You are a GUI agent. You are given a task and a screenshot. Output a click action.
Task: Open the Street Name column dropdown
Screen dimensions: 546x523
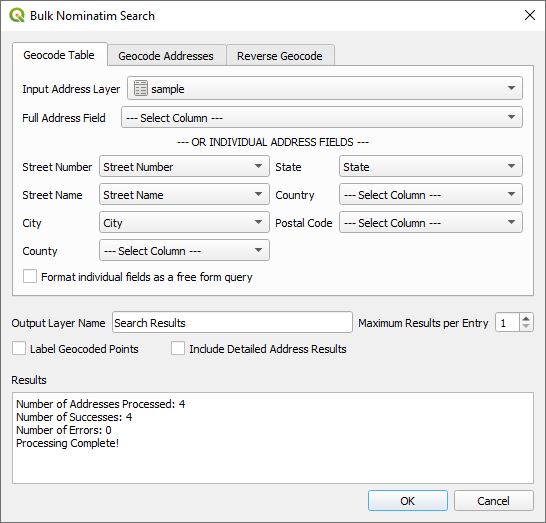184,194
